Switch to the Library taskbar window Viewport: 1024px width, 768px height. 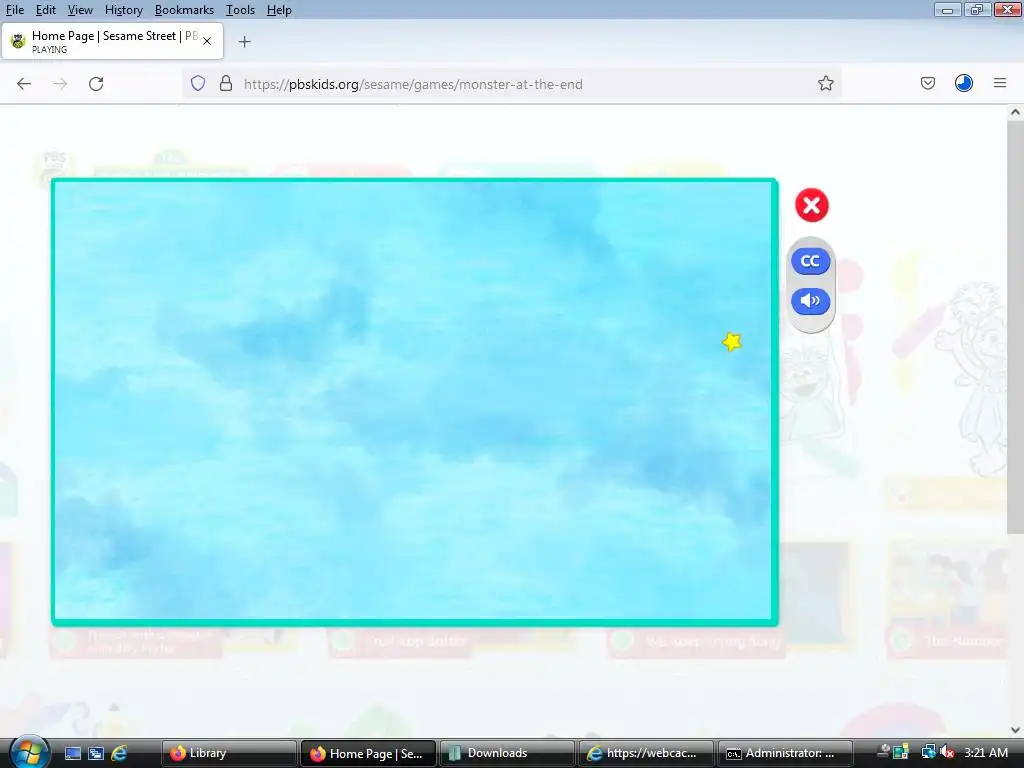click(227, 753)
